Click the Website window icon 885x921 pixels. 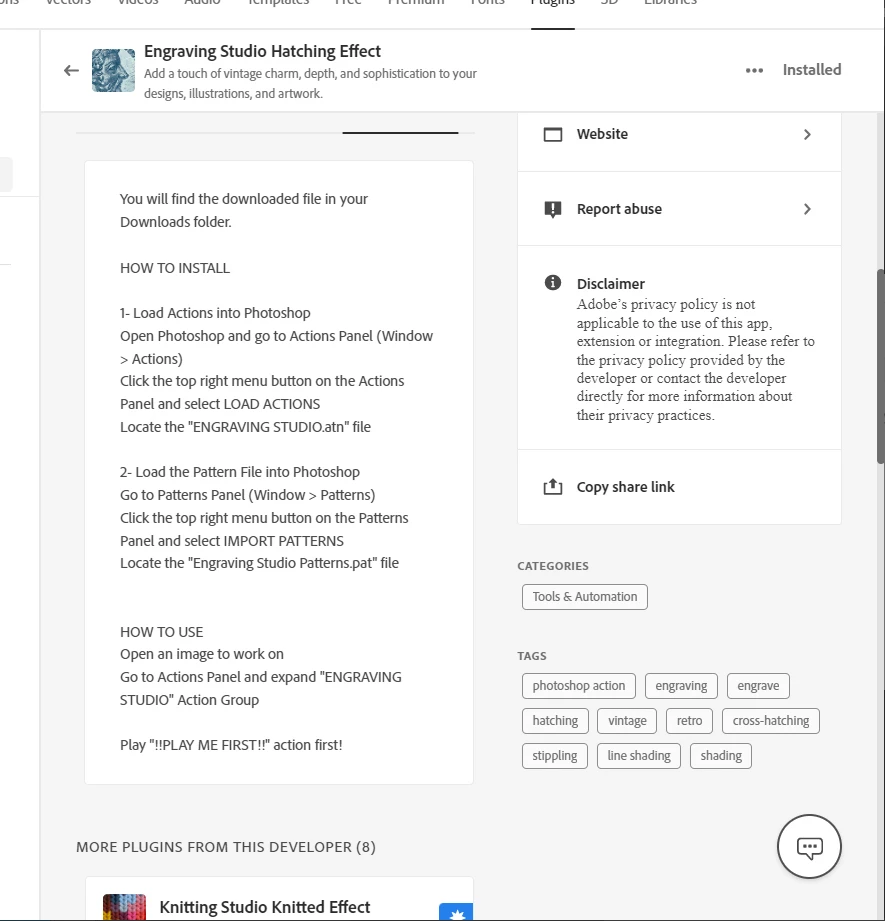553,135
